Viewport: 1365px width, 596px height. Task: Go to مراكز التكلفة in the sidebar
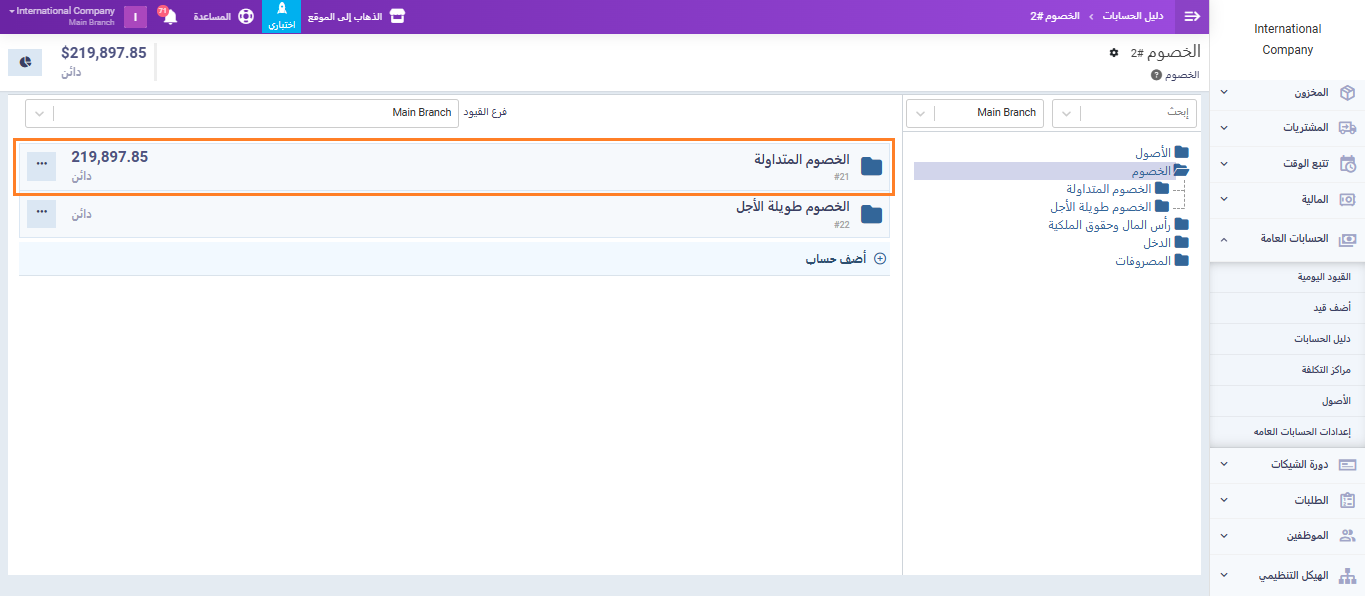1326,370
